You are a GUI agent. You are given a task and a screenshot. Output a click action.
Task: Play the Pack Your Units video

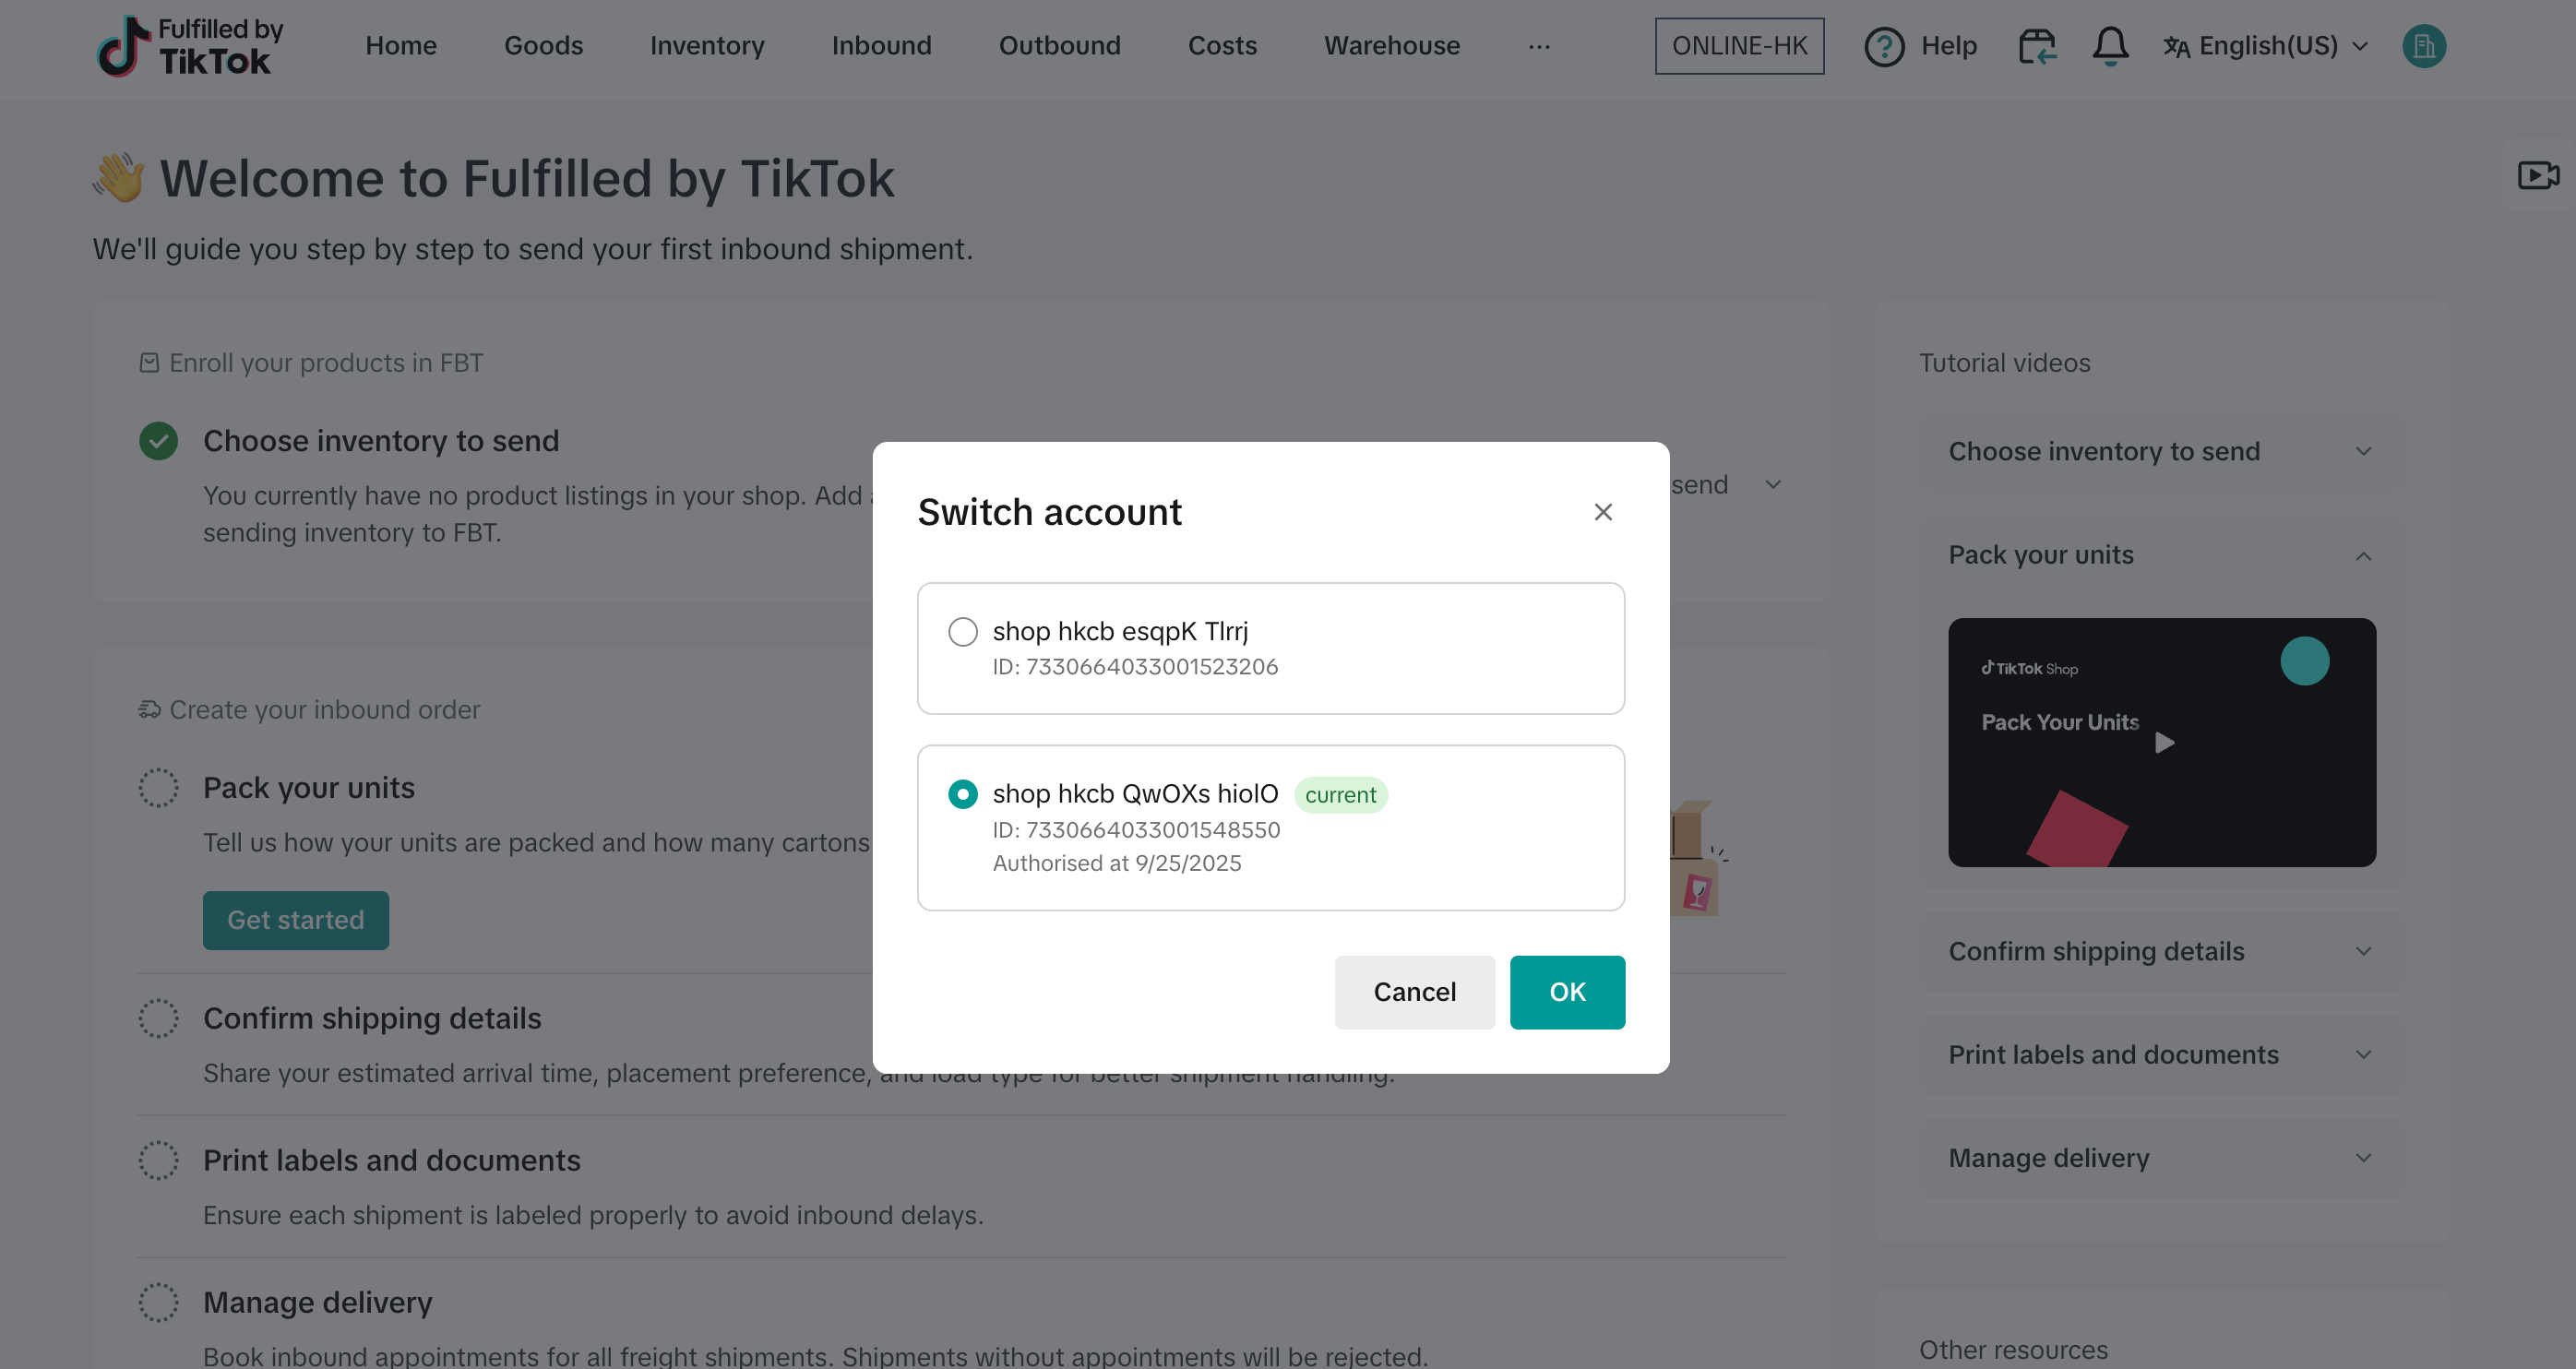pyautogui.click(x=2164, y=742)
